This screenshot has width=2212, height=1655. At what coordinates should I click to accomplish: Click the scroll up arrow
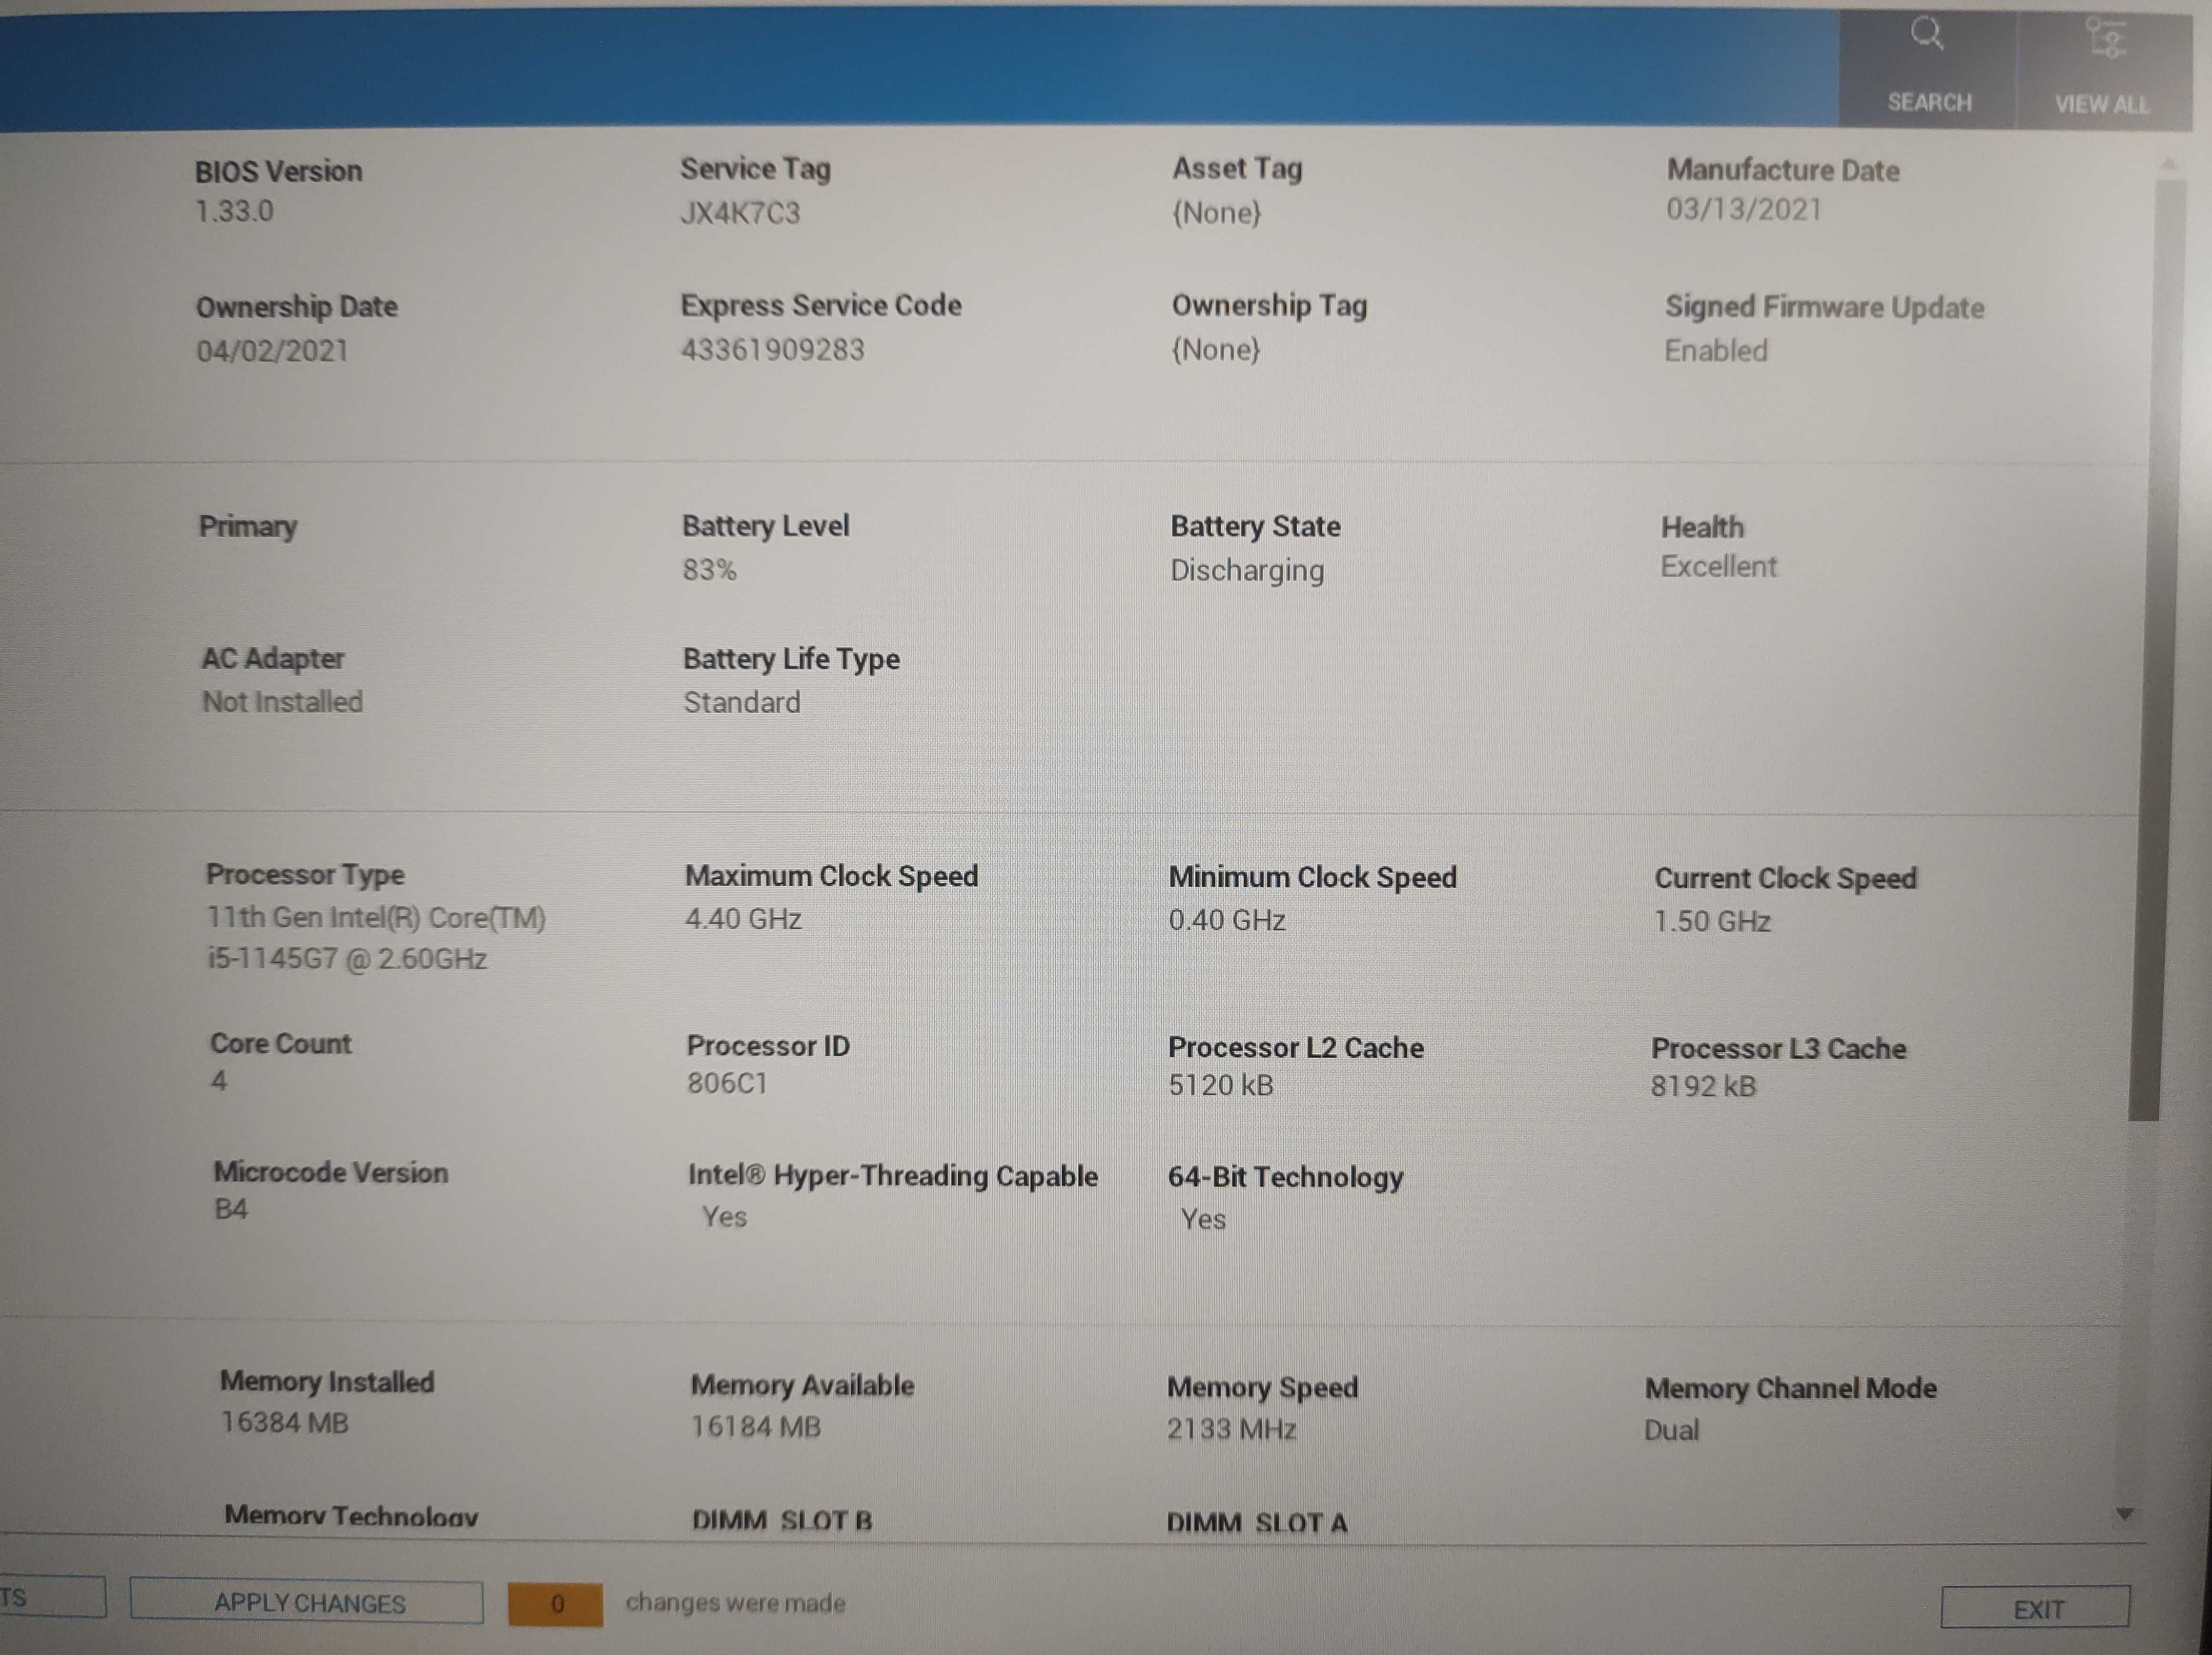click(2168, 162)
